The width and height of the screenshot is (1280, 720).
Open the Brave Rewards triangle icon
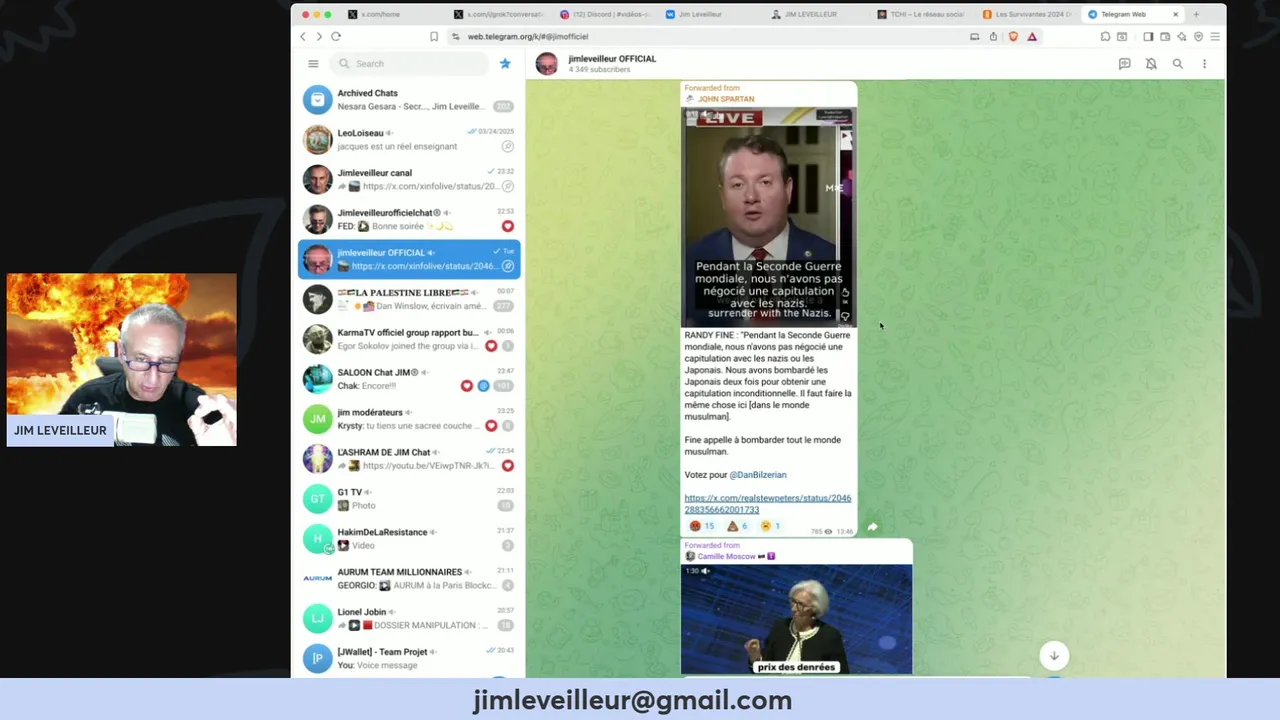(1032, 37)
